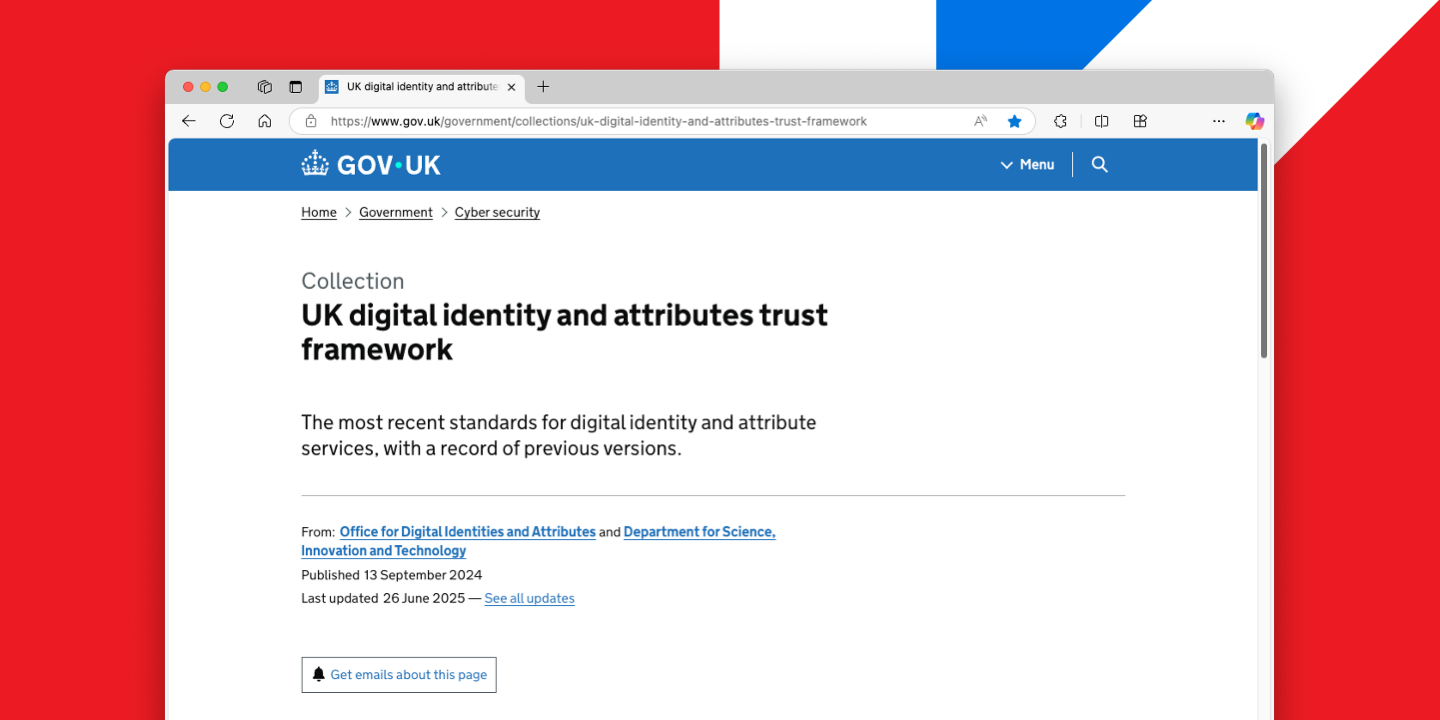Viewport: 1440px width, 720px height.
Task: Open the GOV.UK search magnifier
Action: point(1099,164)
